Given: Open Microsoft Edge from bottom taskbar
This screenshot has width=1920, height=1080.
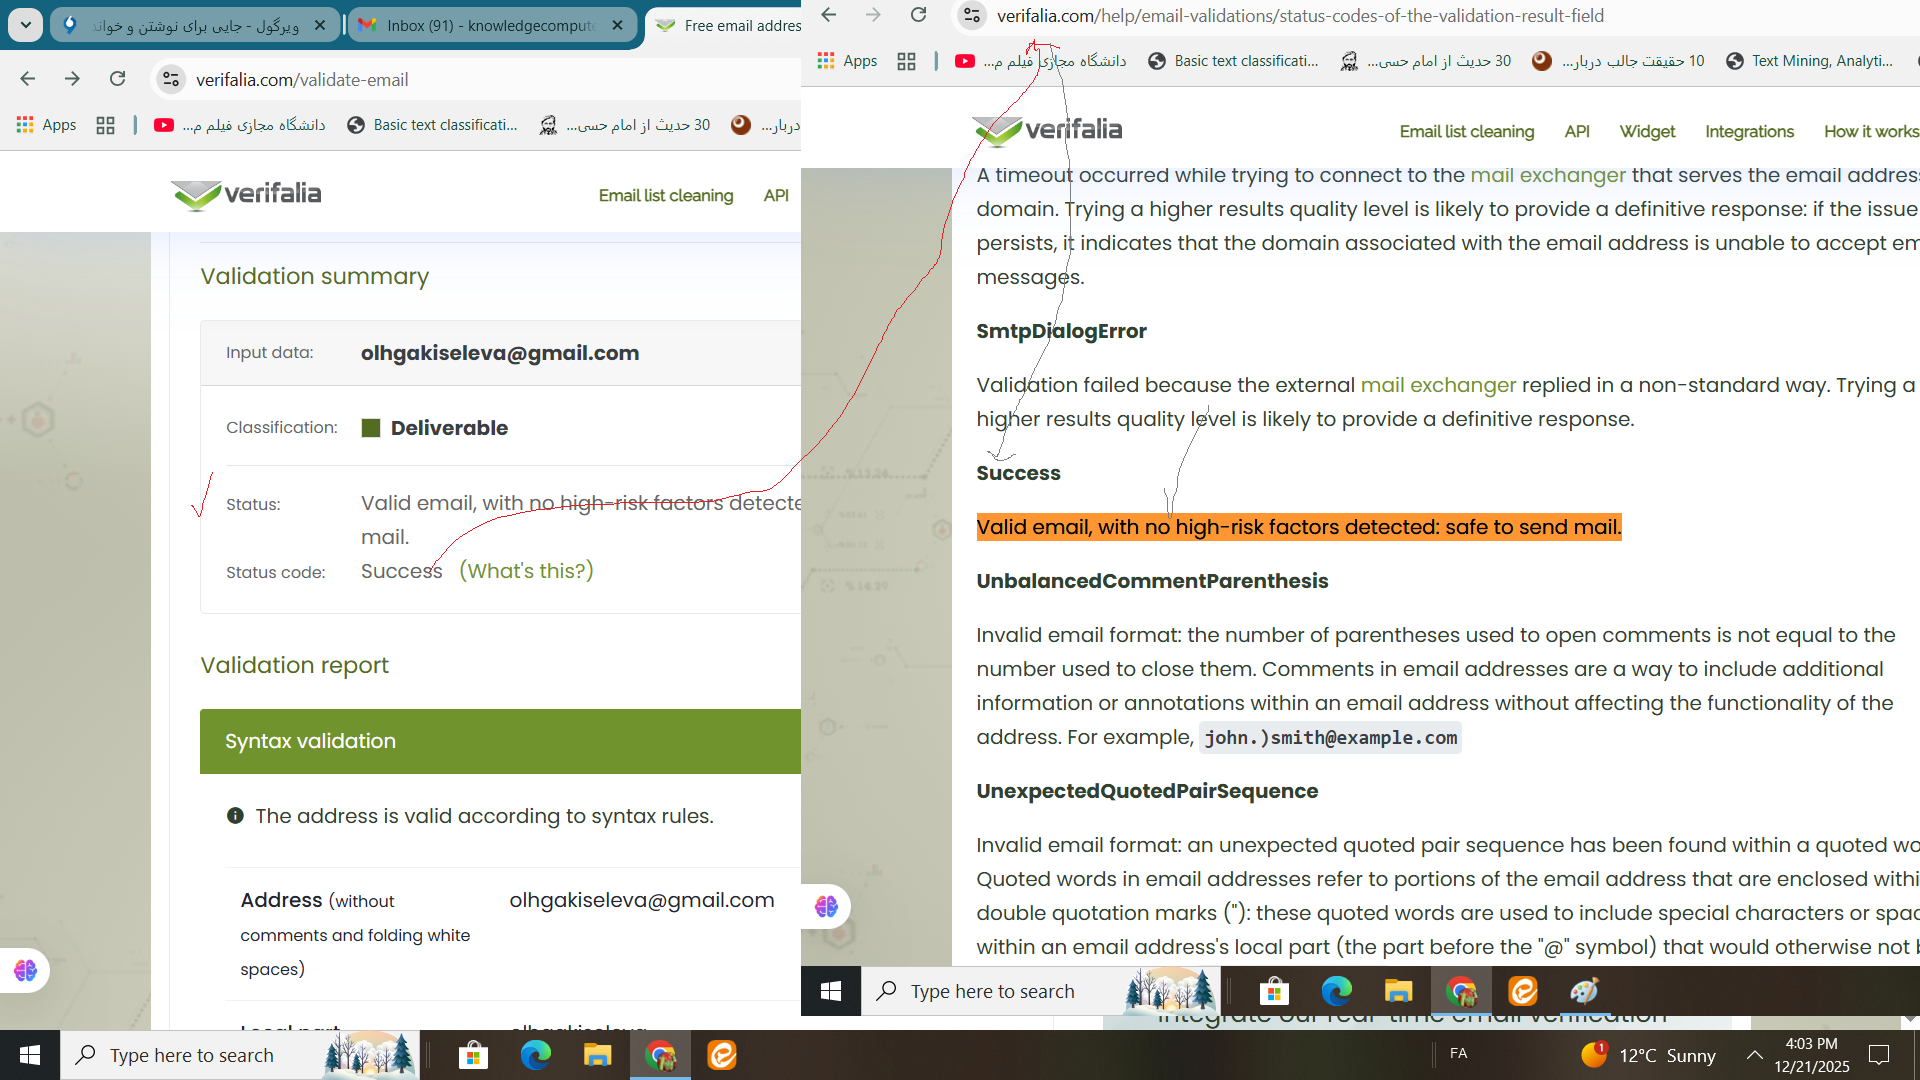Looking at the screenshot, I should click(535, 1055).
